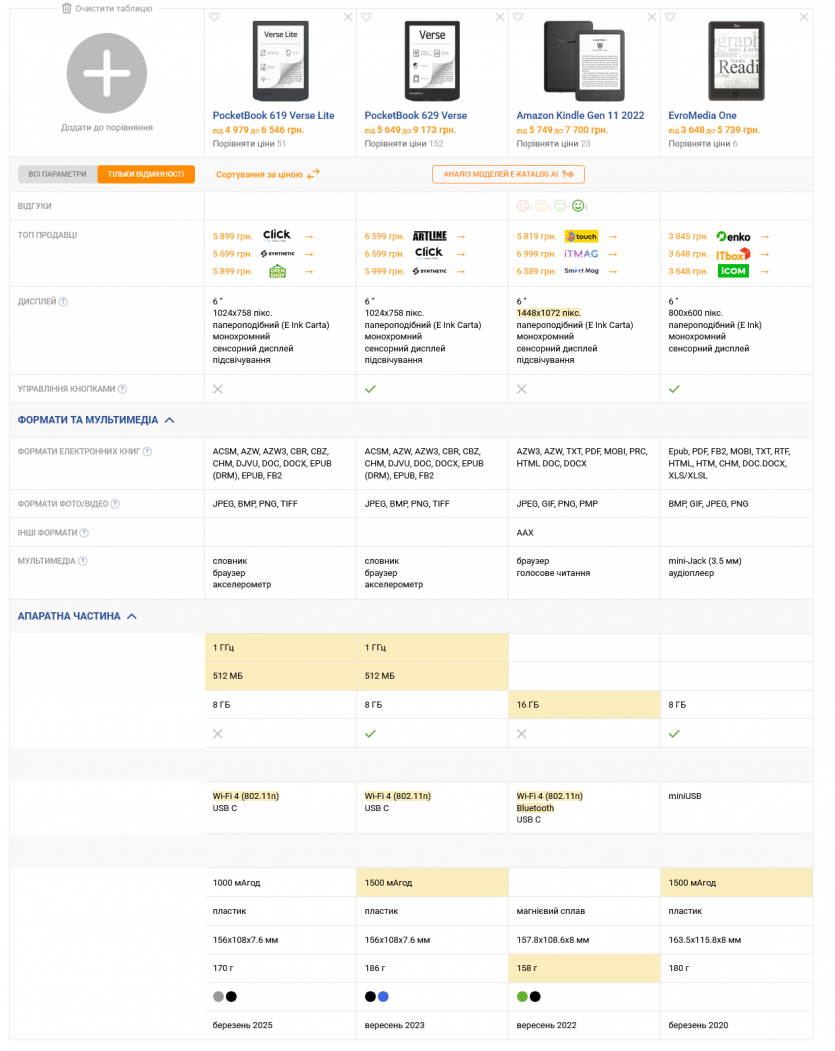Add PocketBook 619 Verse Lite to favorites

tap(214, 17)
